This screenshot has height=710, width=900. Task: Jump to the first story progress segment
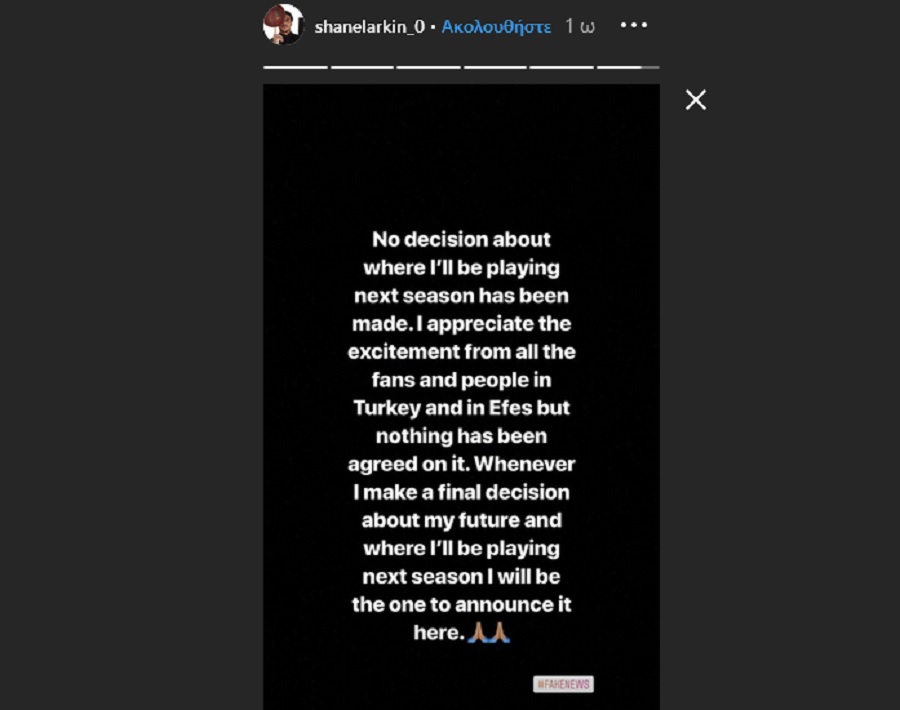tap(295, 67)
